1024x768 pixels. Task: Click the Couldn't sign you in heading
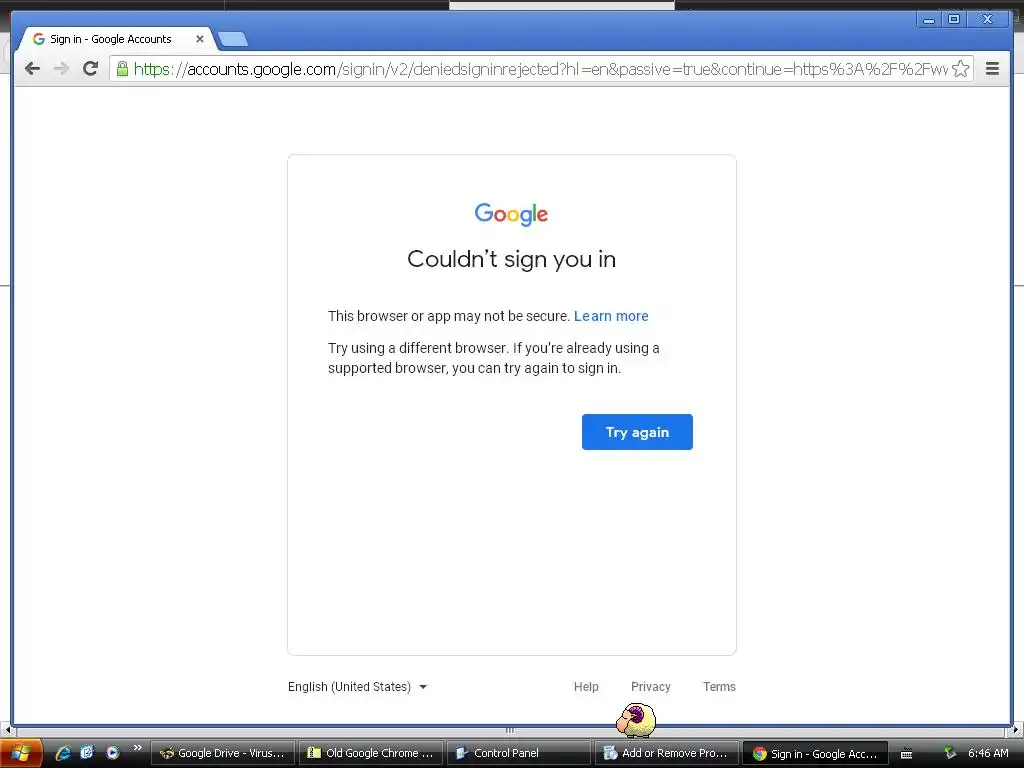click(x=511, y=259)
